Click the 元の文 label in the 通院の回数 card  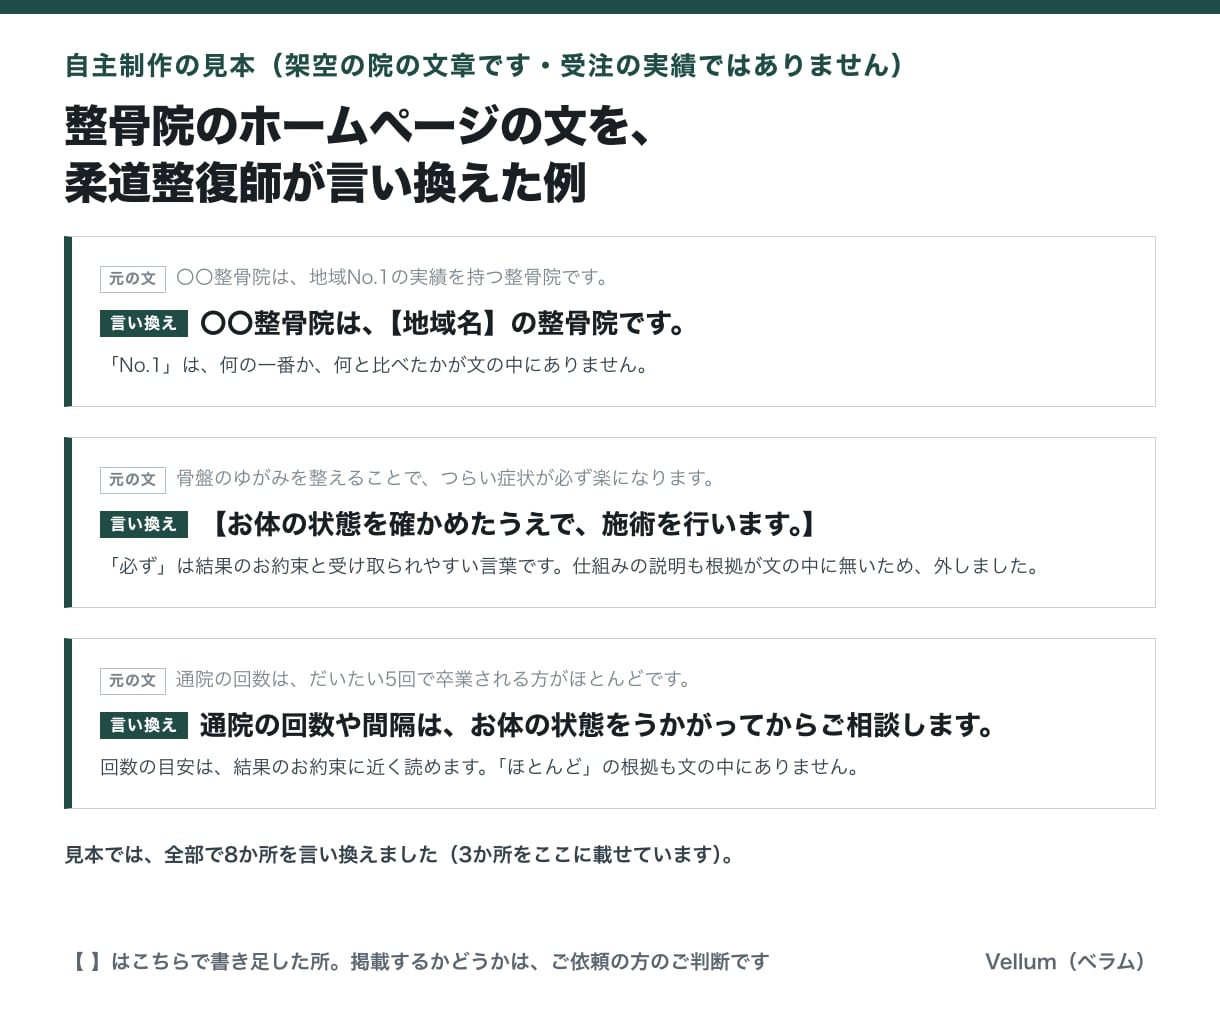(x=133, y=680)
